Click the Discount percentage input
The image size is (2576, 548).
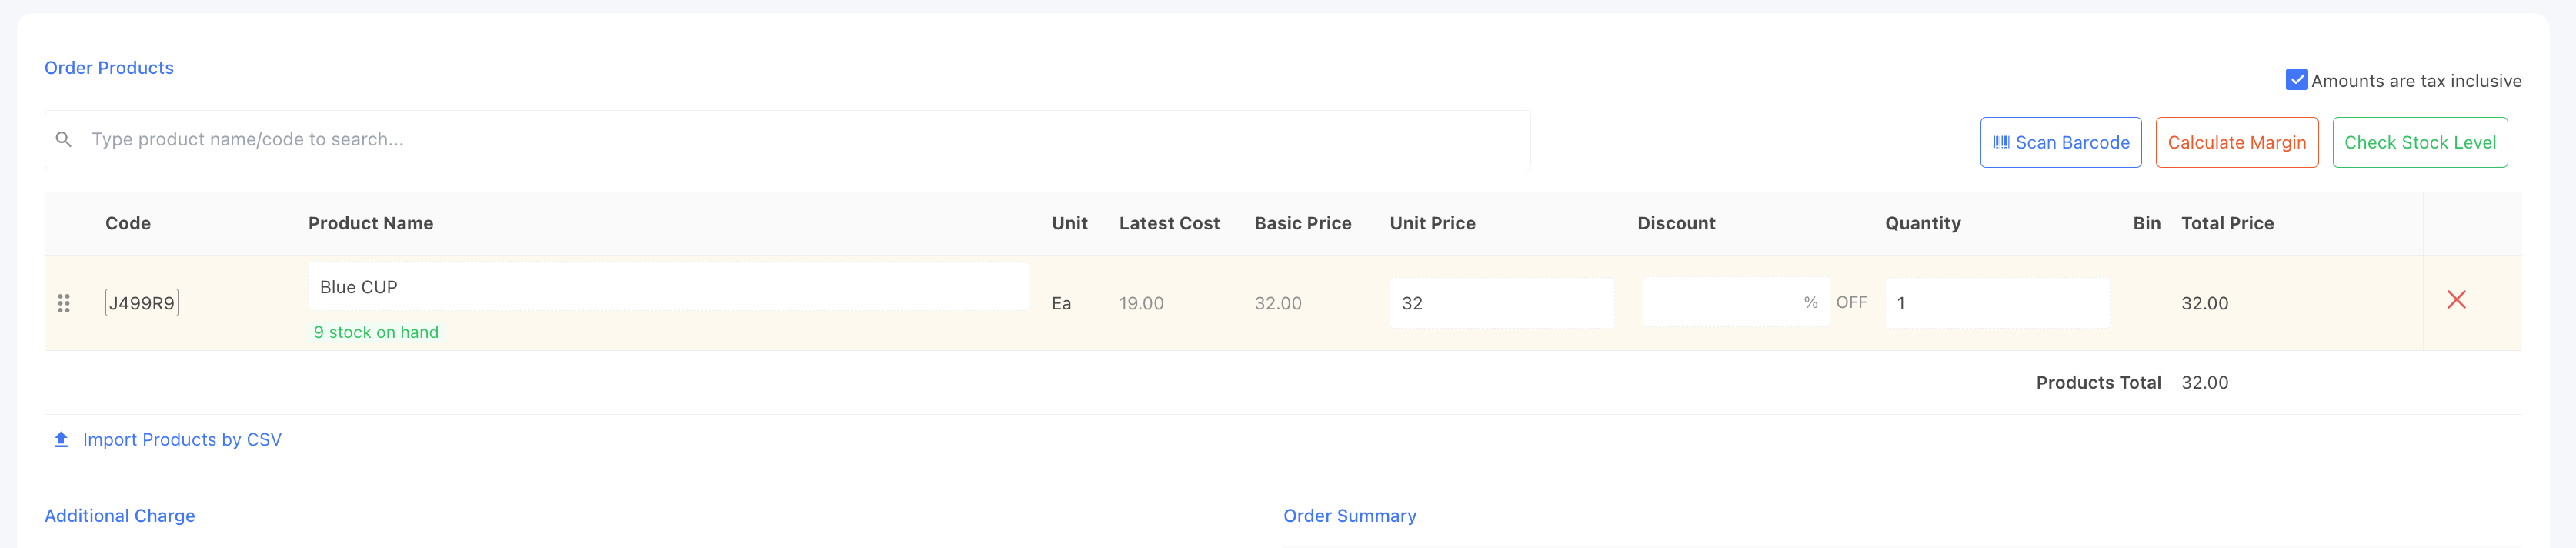pos(1735,302)
